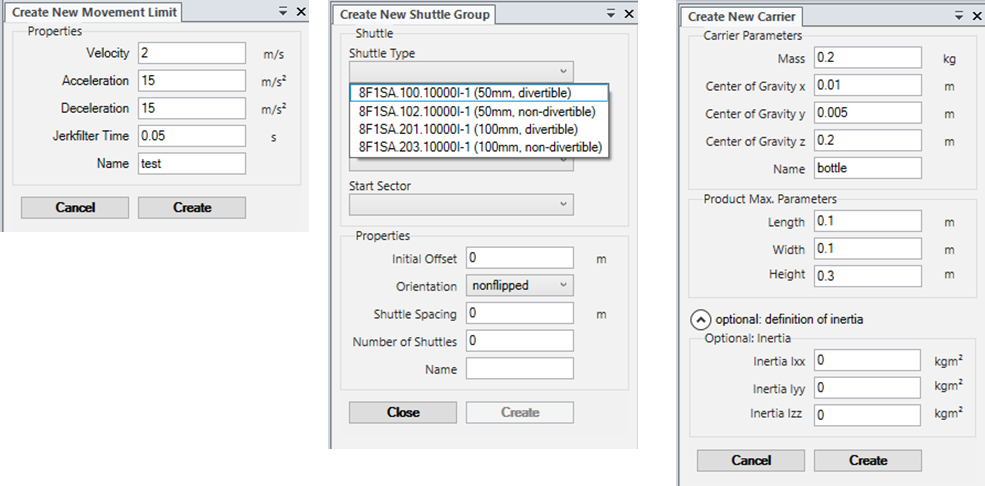Choose 8F1SA.102.10000I-1 (50mm, non-divertible) shuttle
Image resolution: width=985 pixels, height=486 pixels.
[478, 111]
